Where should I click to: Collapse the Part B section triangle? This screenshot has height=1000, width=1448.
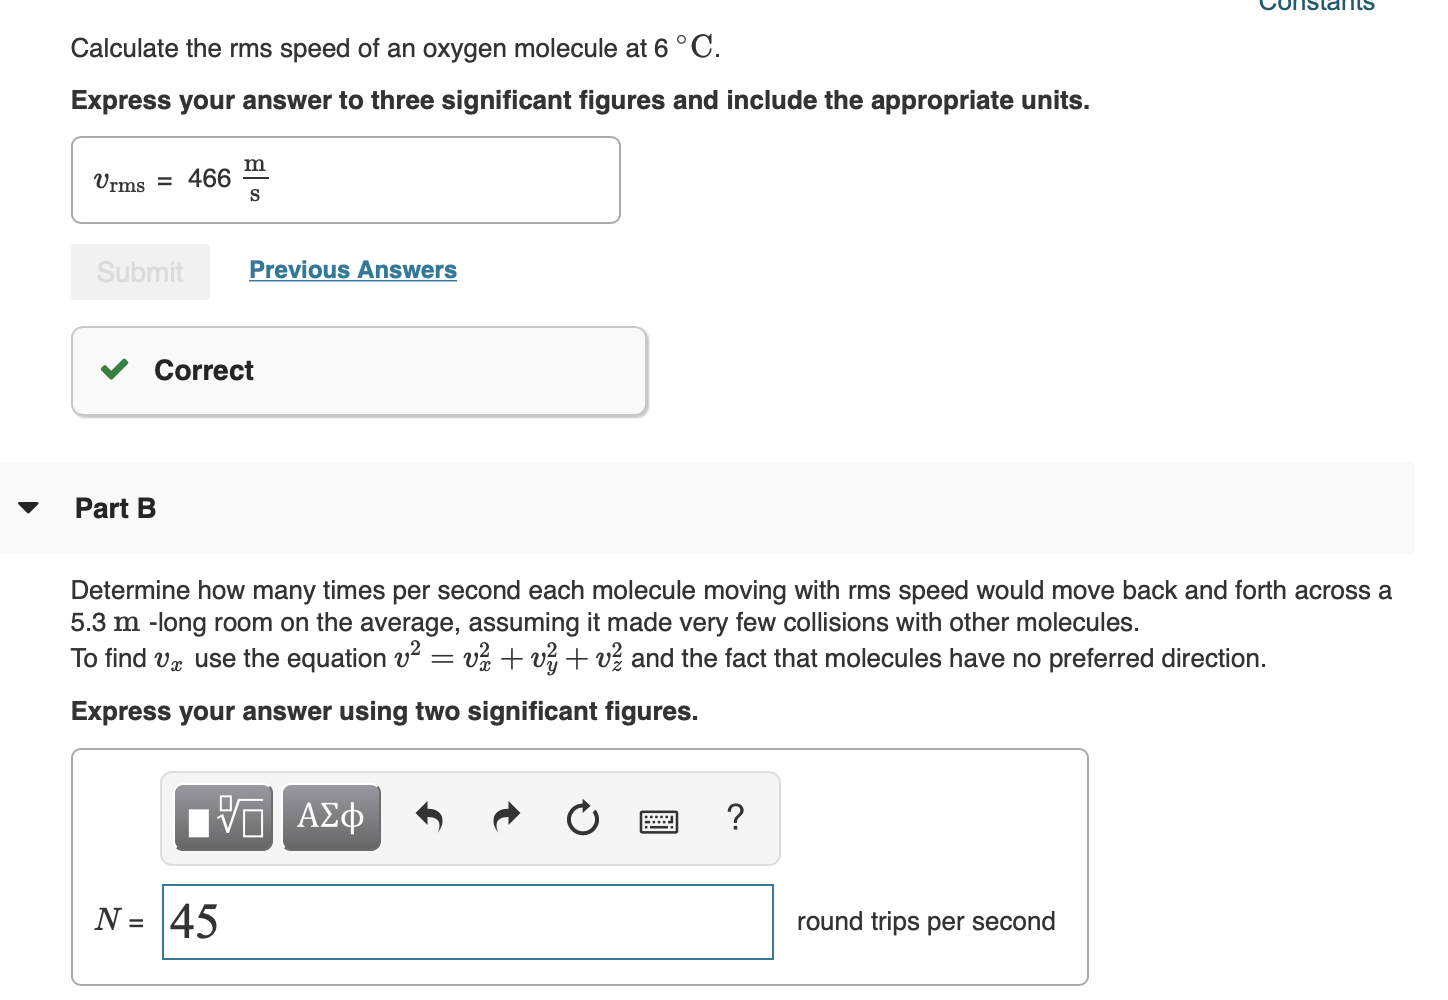(x=28, y=508)
